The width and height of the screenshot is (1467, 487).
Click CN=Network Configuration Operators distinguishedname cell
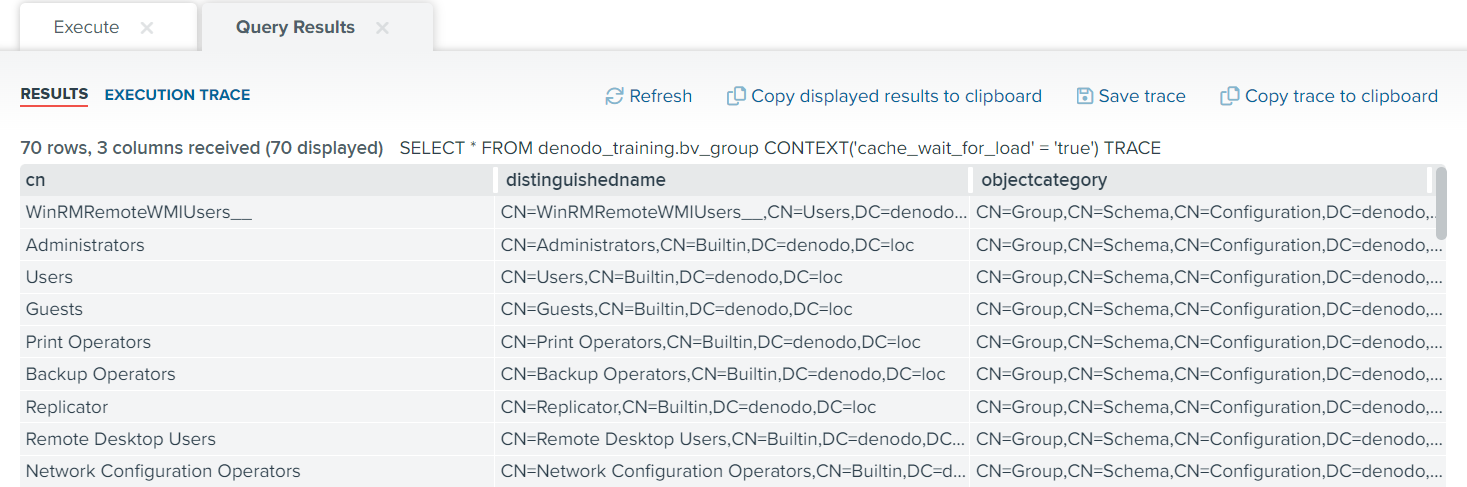coord(732,471)
